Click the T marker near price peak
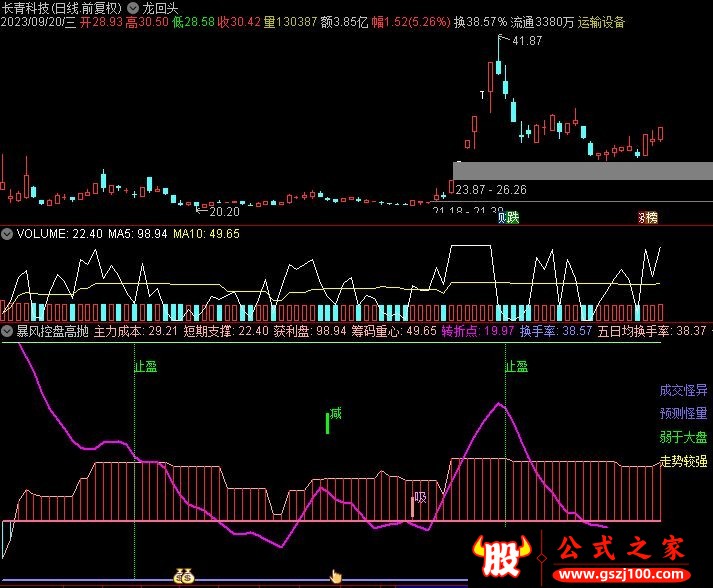 point(482,95)
